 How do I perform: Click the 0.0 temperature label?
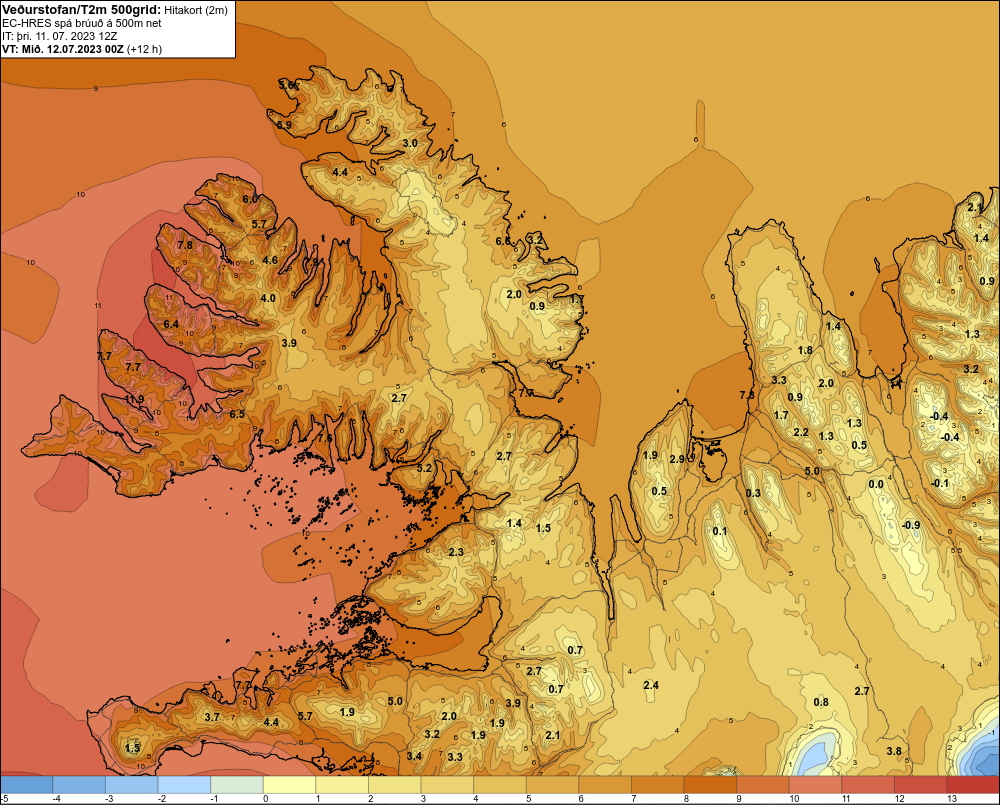[876, 484]
